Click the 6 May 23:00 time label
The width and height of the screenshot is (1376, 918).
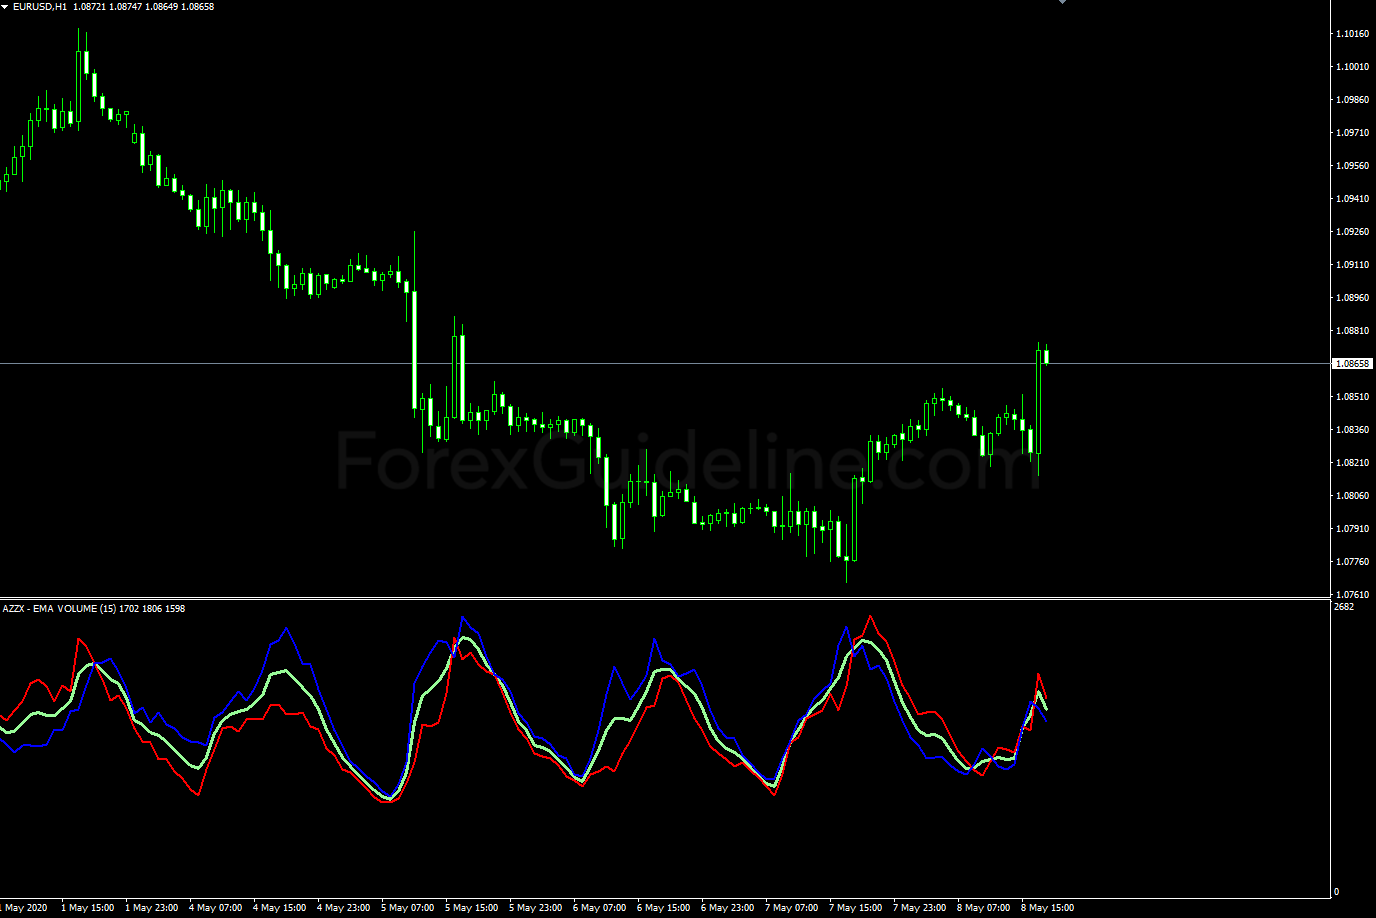tap(727, 908)
